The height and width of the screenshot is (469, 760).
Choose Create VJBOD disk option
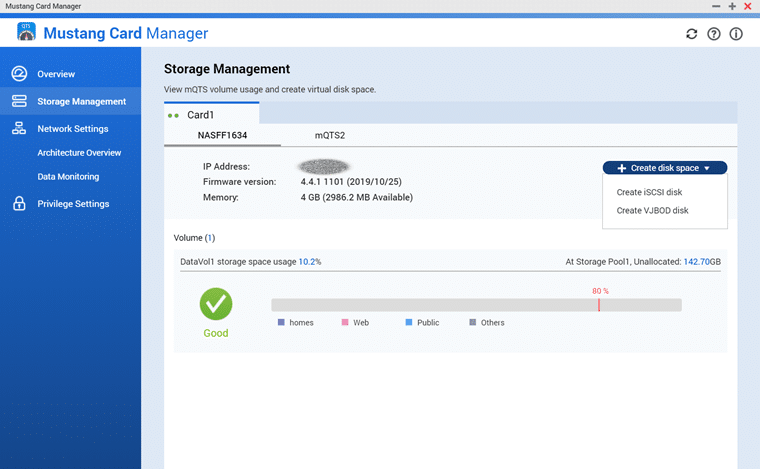(x=652, y=211)
